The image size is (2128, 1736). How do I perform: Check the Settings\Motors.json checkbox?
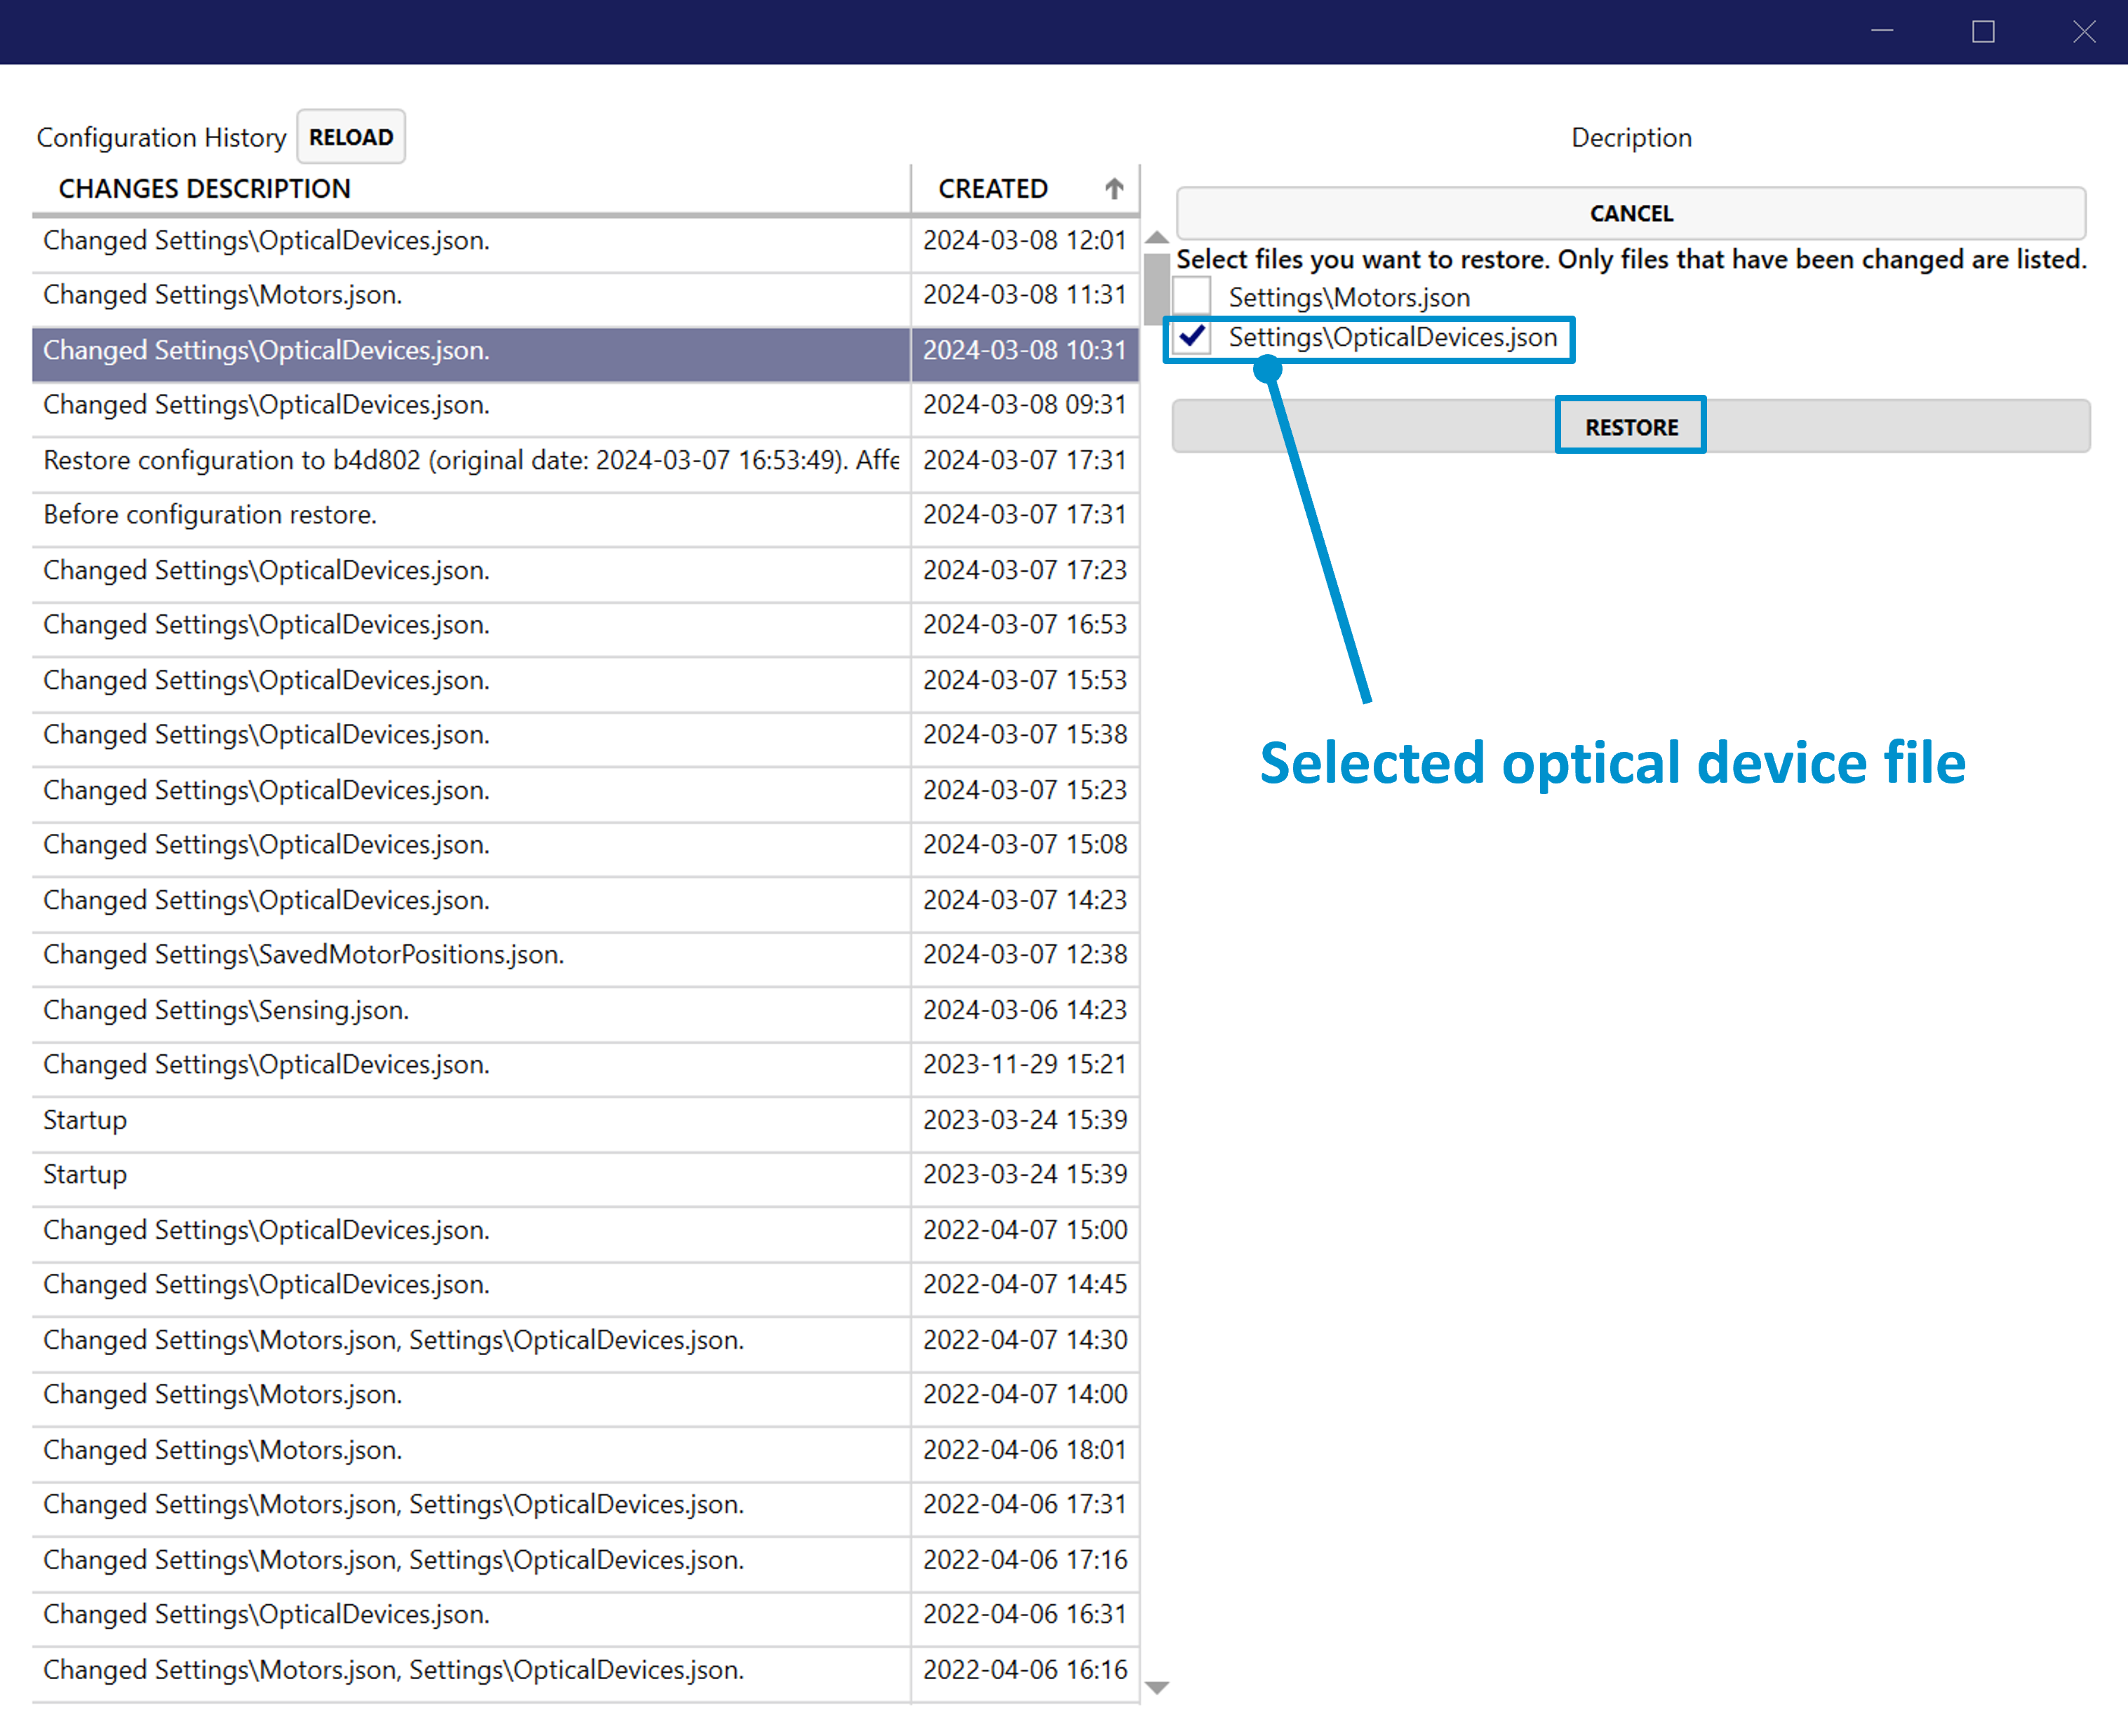(x=1192, y=297)
